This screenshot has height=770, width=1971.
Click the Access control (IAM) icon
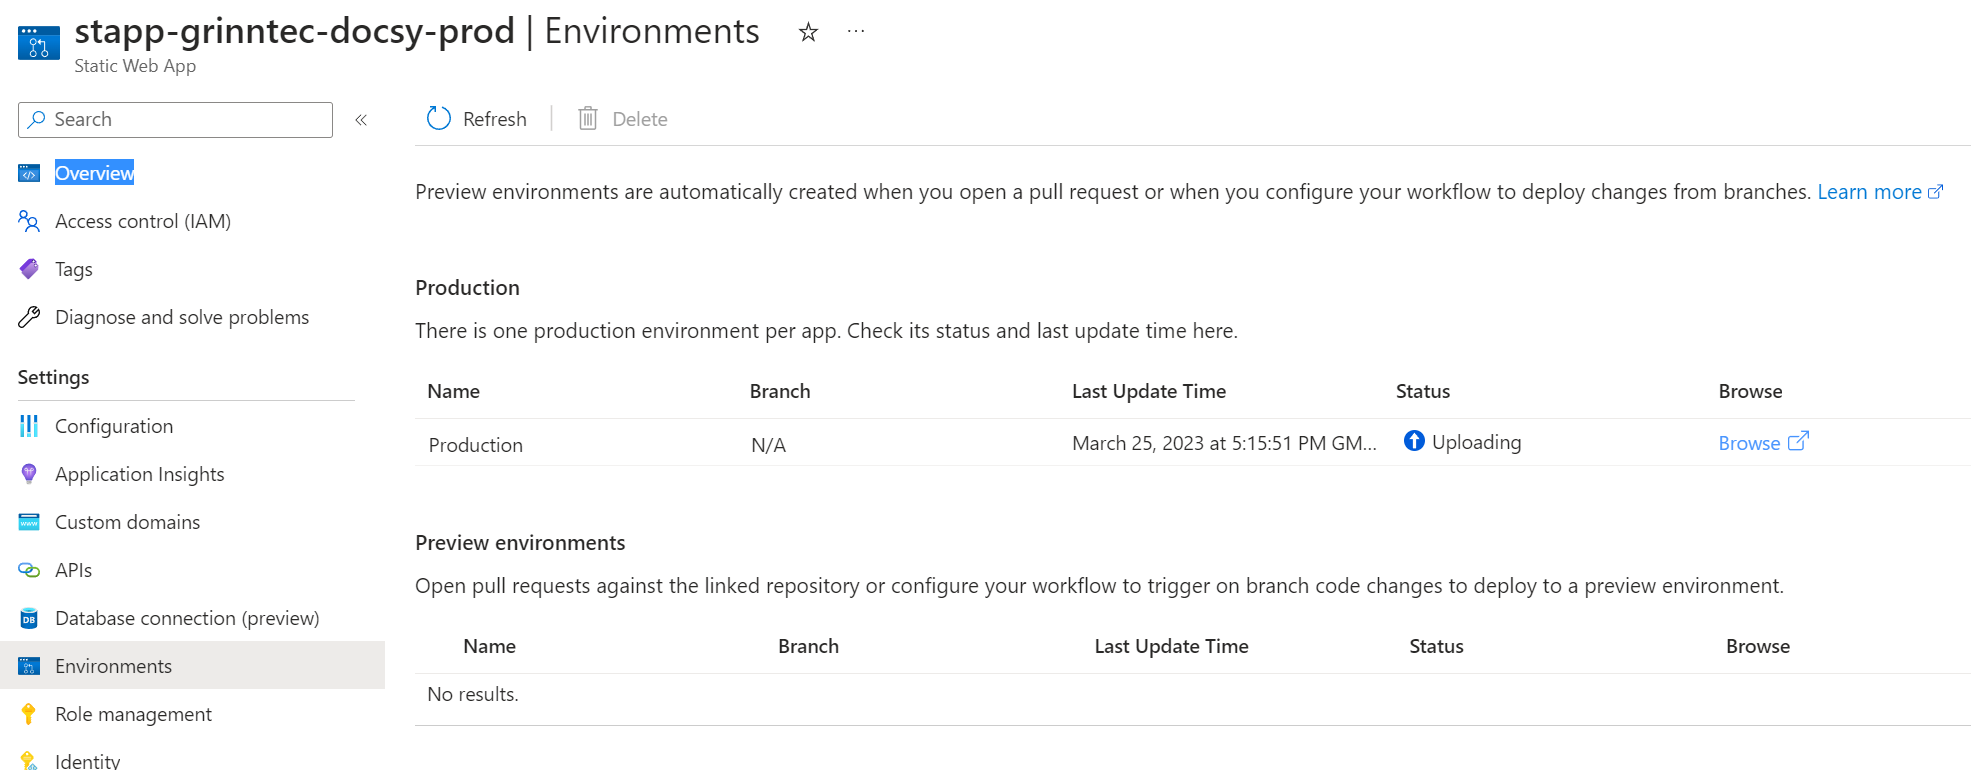click(29, 221)
